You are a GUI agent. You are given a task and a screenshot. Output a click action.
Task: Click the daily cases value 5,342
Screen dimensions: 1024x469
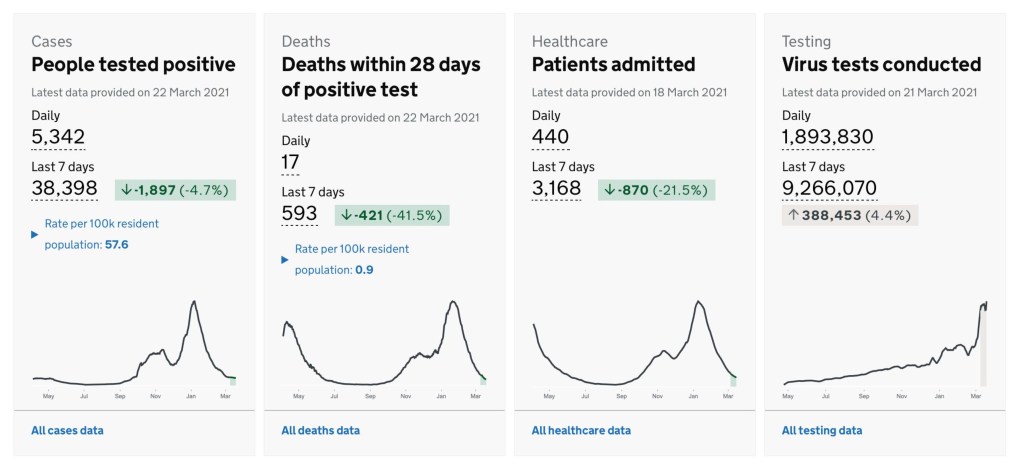pos(58,137)
